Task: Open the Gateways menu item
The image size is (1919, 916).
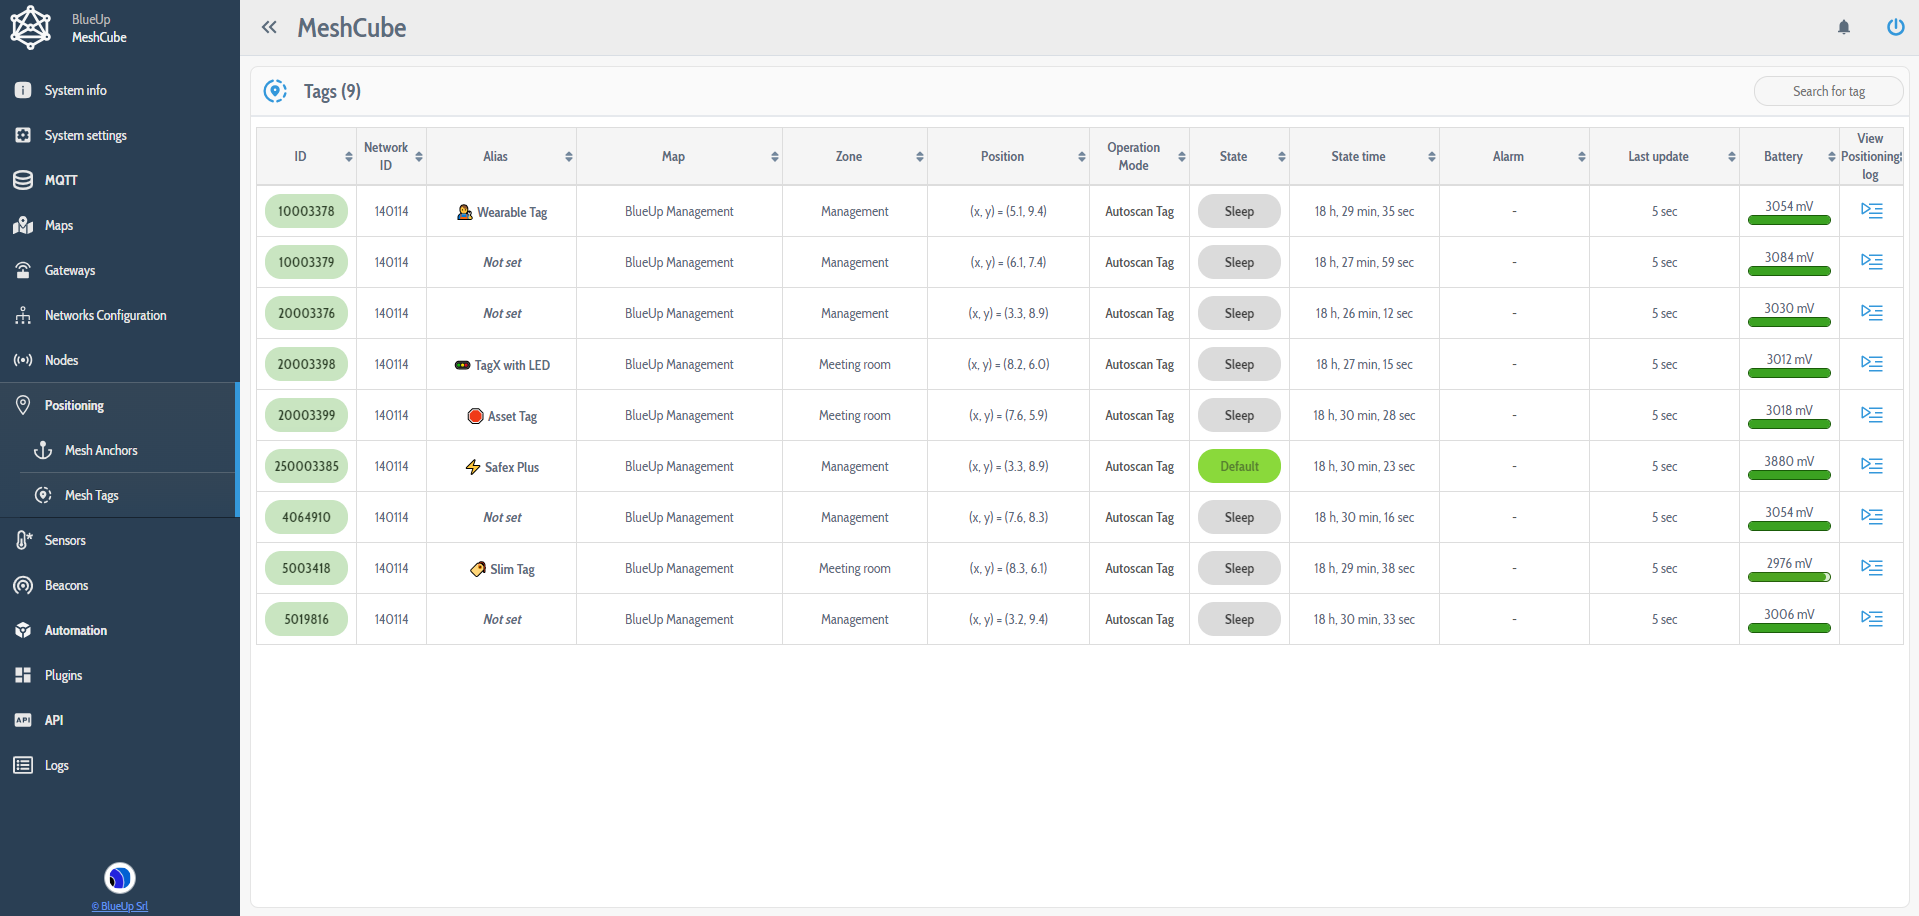Action: [x=70, y=270]
